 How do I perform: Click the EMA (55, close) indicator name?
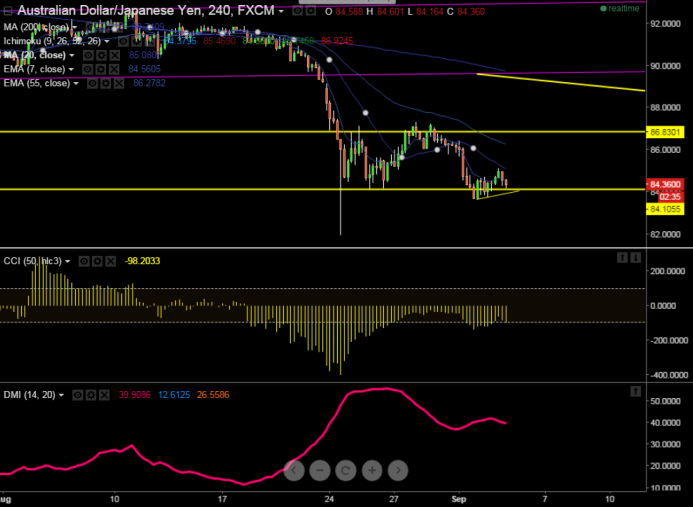click(x=37, y=83)
